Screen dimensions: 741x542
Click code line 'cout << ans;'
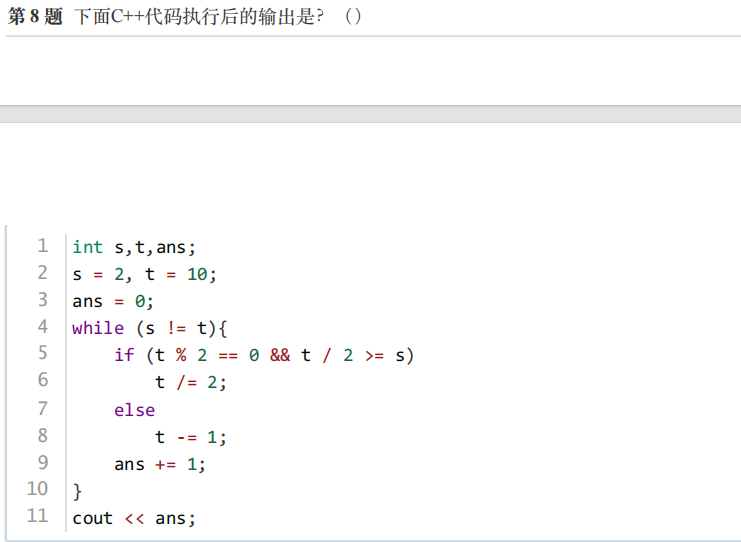(x=134, y=518)
